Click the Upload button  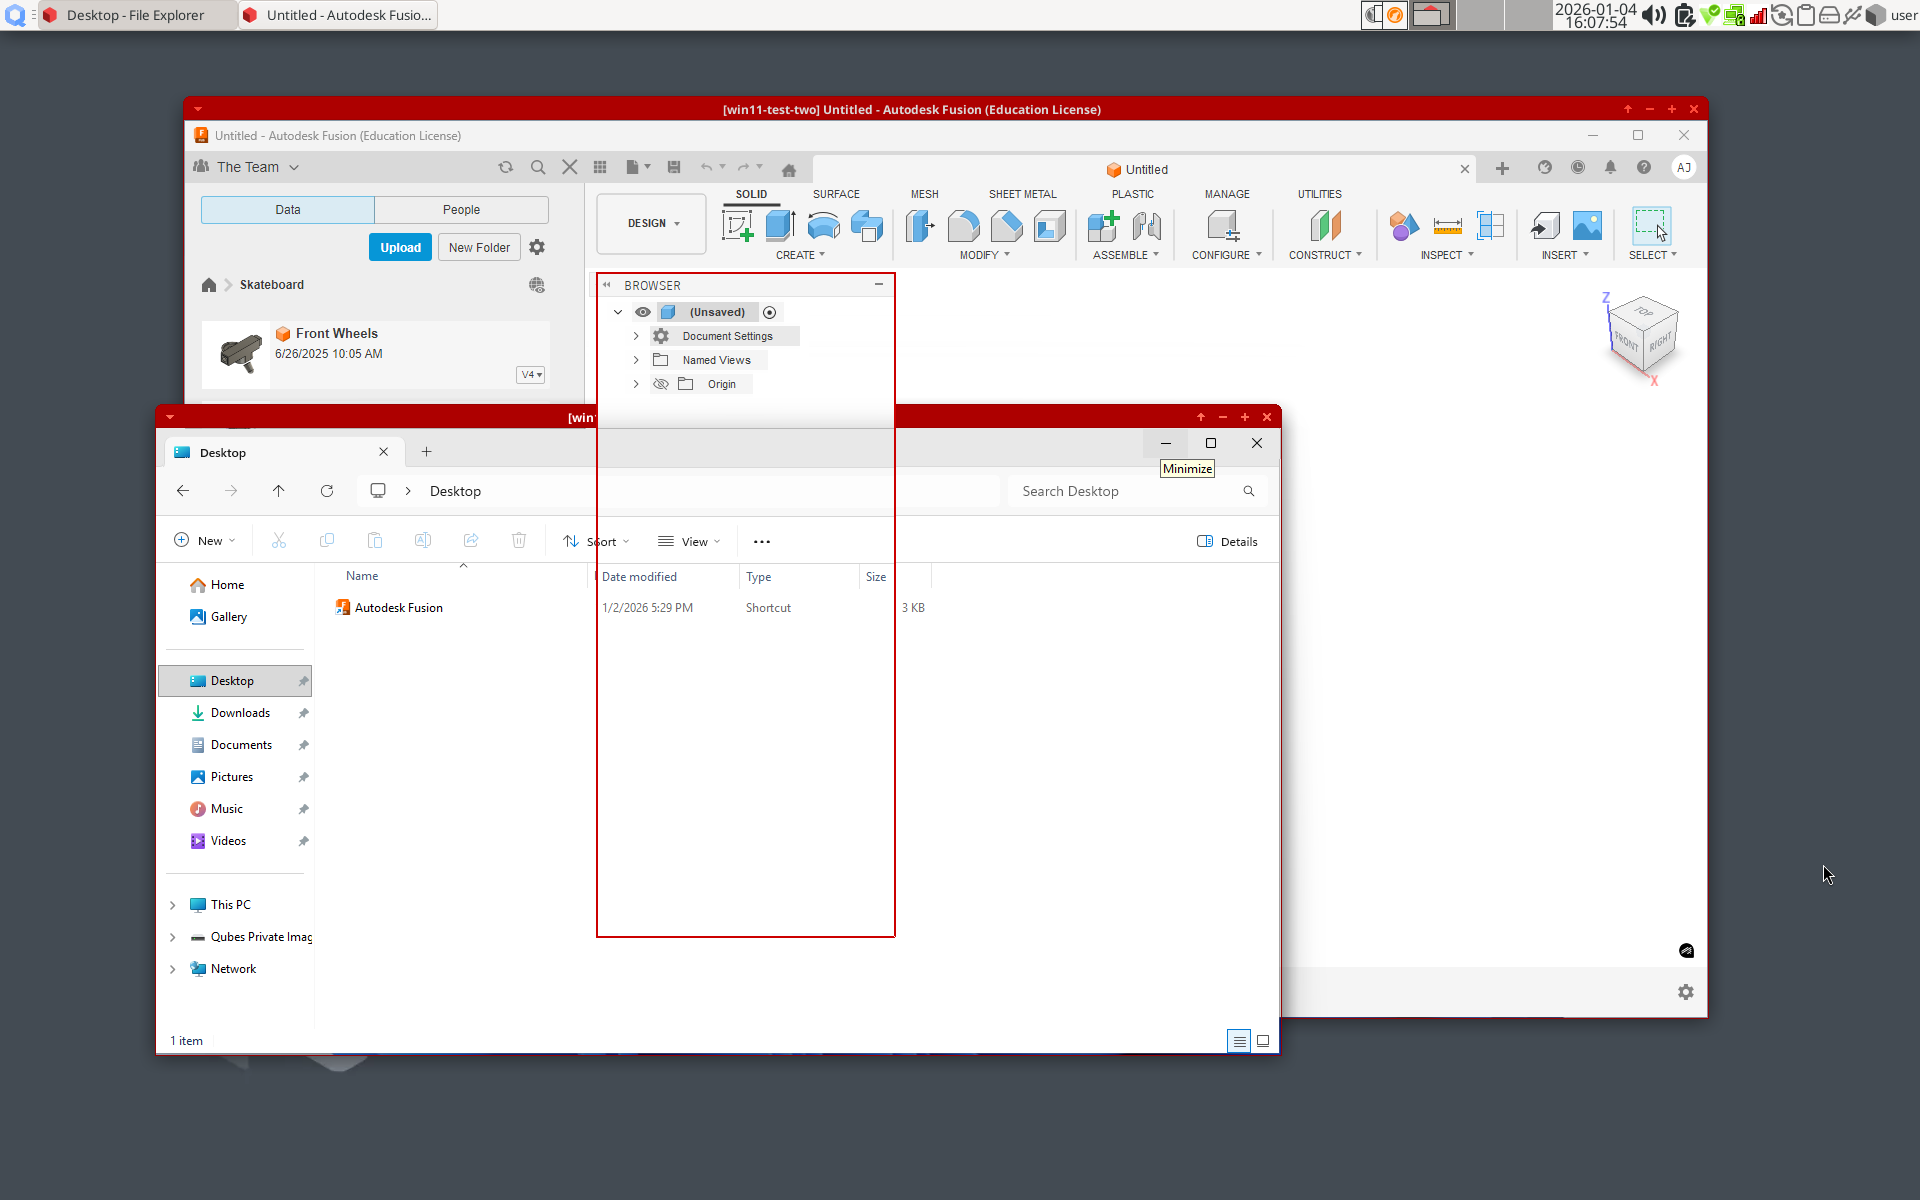[400, 248]
